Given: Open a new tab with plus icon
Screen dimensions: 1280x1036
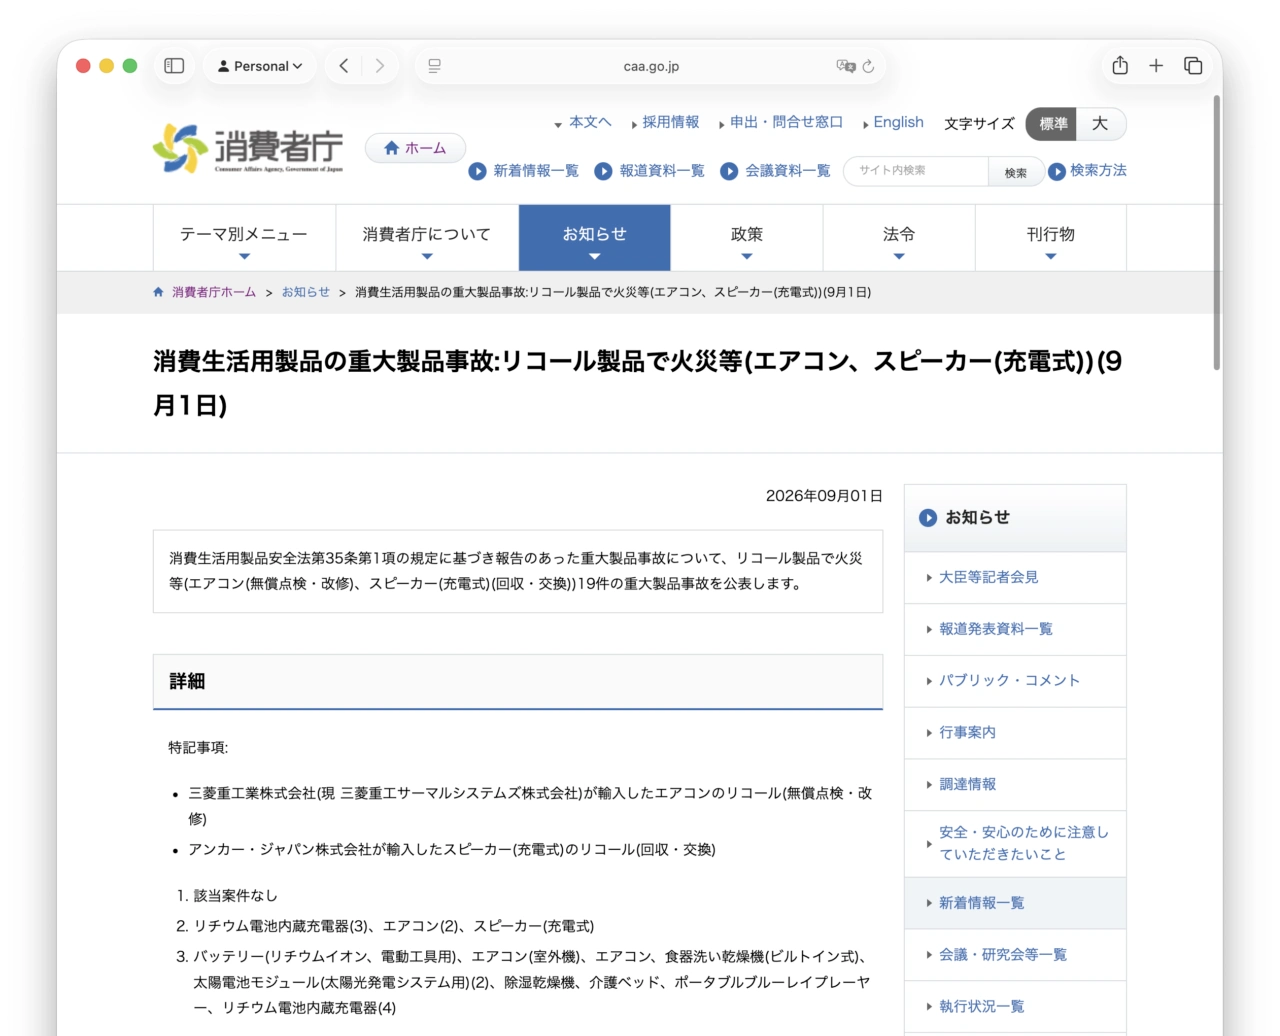Looking at the screenshot, I should [x=1156, y=66].
